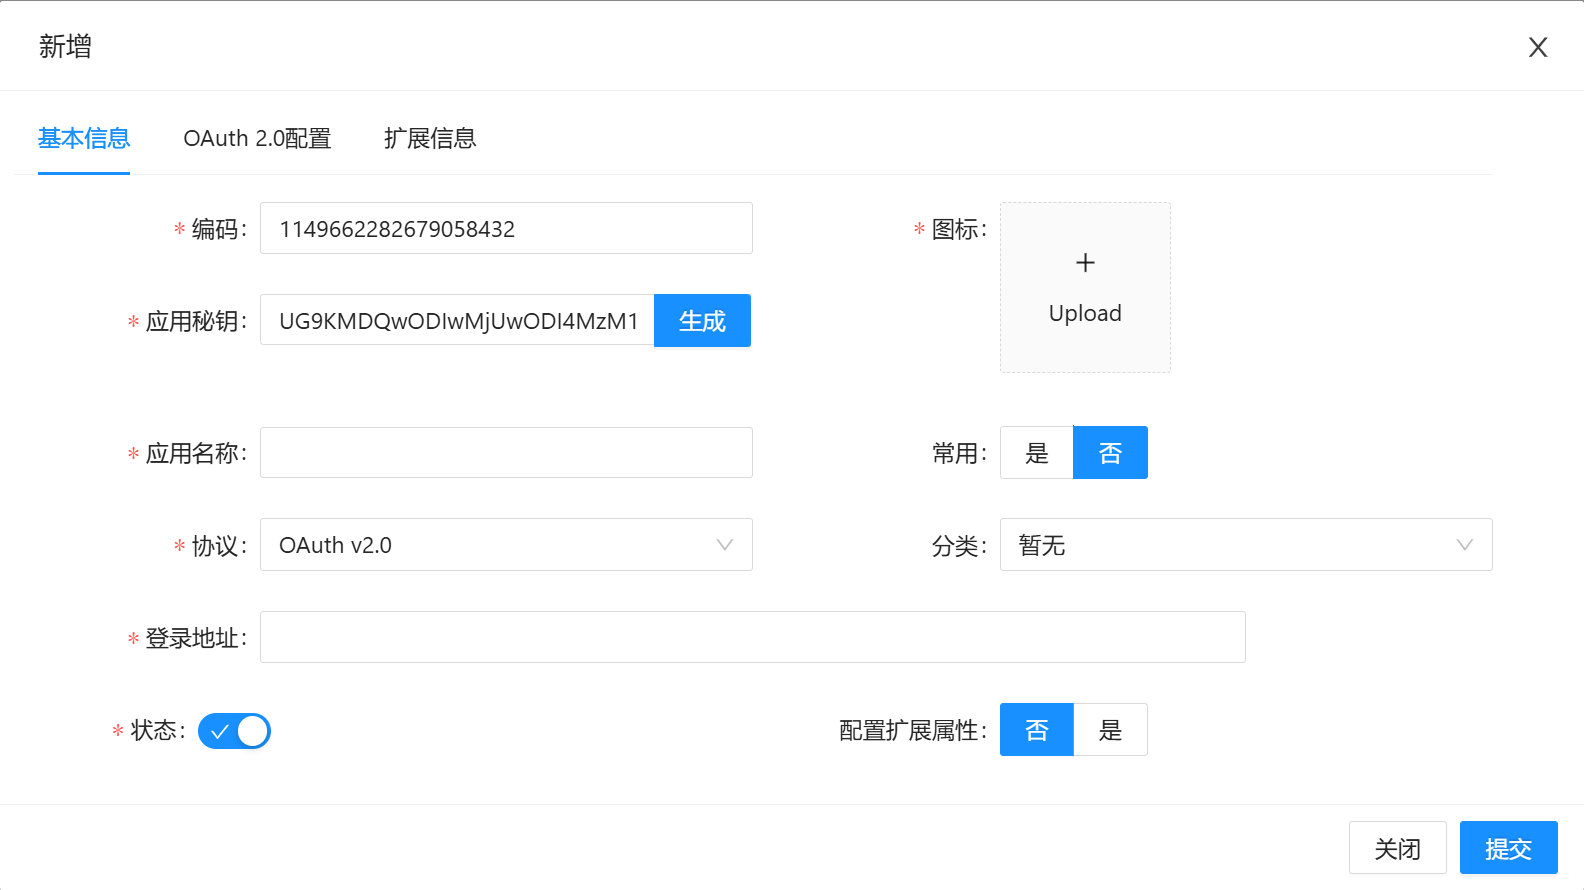Choose 否 for 配置扩展属性

pyautogui.click(x=1037, y=730)
